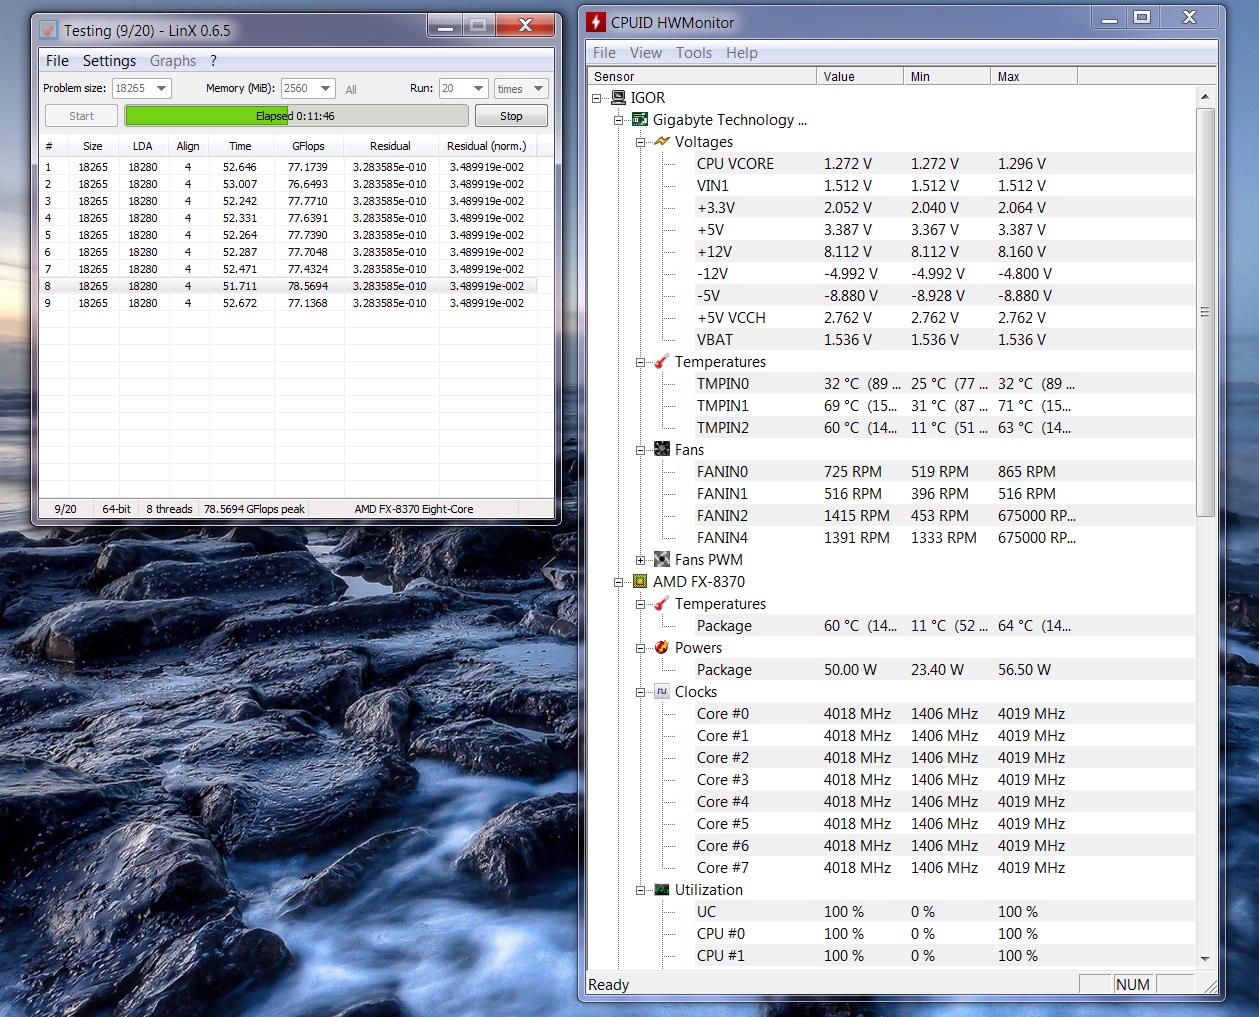
Task: Click the AMD FX-8370 processor icon
Action: pyautogui.click(x=641, y=582)
